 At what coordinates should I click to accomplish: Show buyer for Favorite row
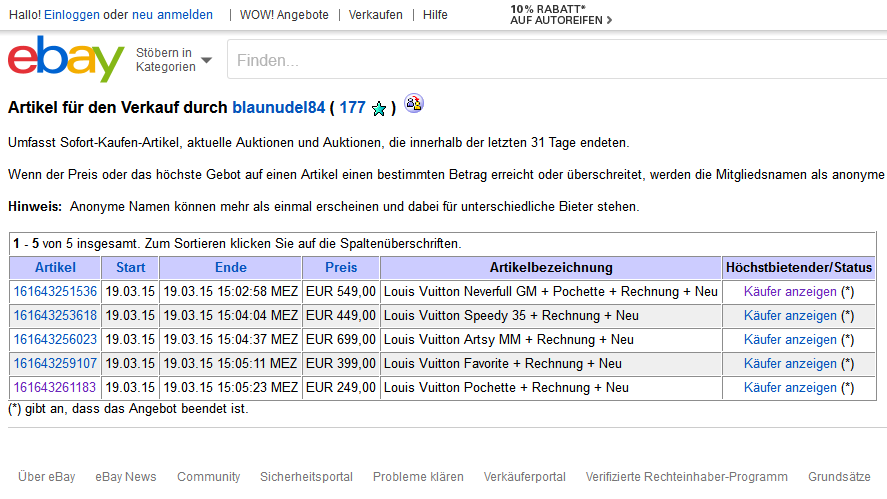[790, 364]
